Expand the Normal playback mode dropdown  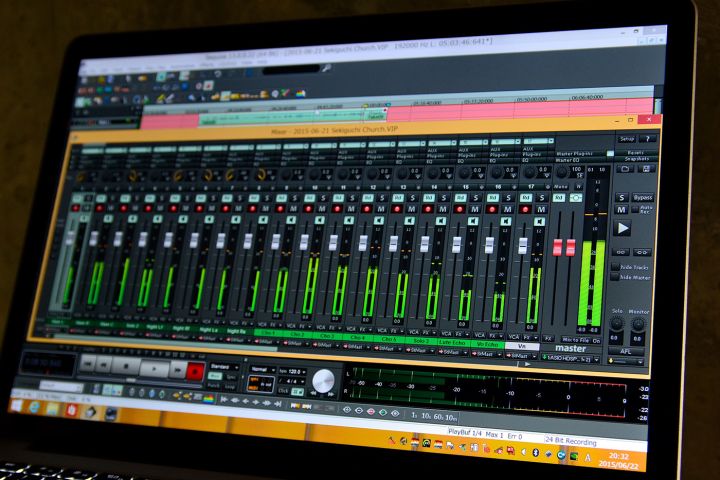pos(263,370)
